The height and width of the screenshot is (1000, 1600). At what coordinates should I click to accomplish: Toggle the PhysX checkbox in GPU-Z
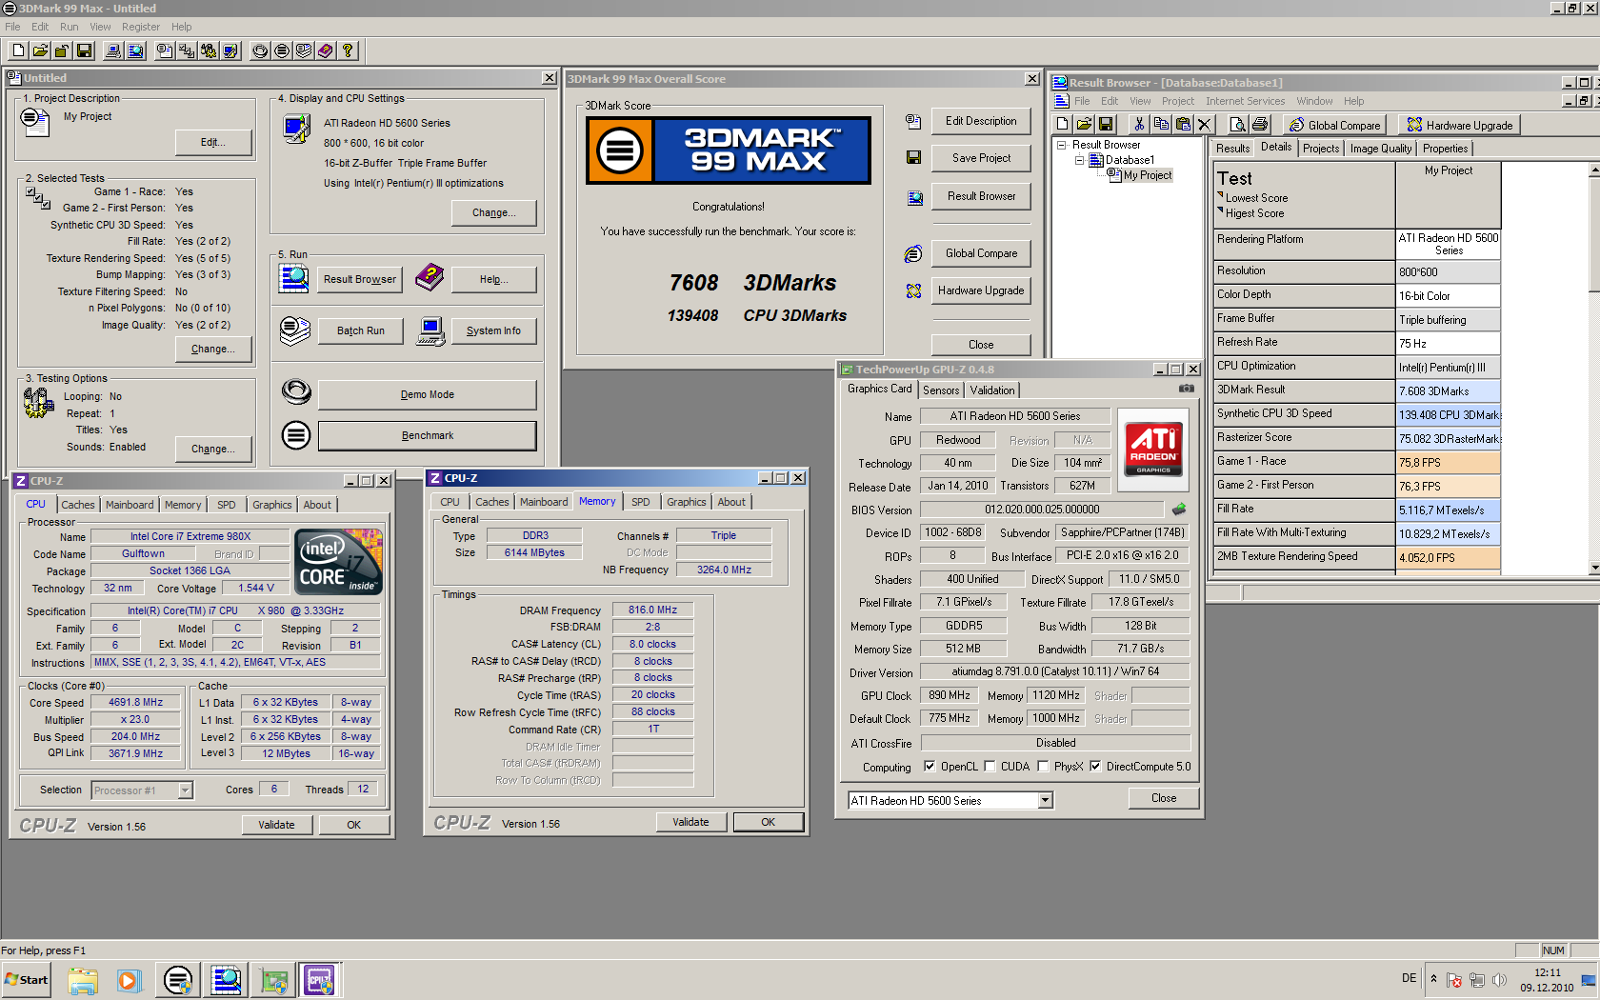pyautogui.click(x=1043, y=767)
